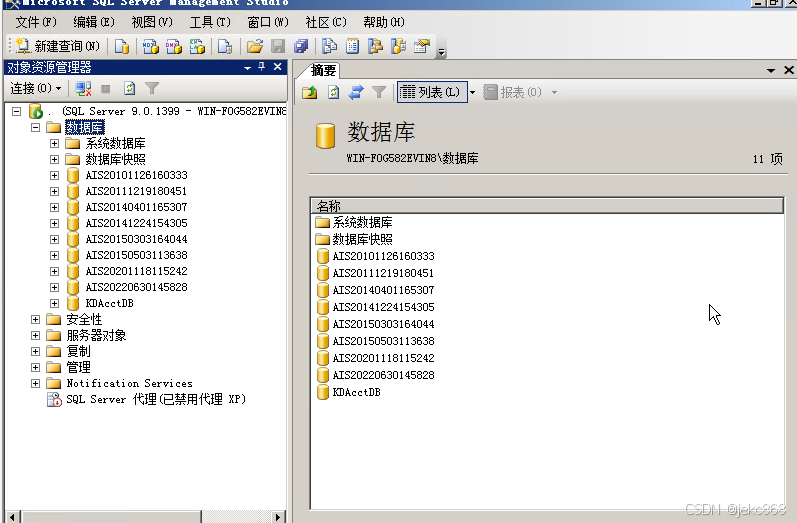The image size is (797, 523).
Task: Open the Connect (连接) dropdown
Action: coord(36,88)
